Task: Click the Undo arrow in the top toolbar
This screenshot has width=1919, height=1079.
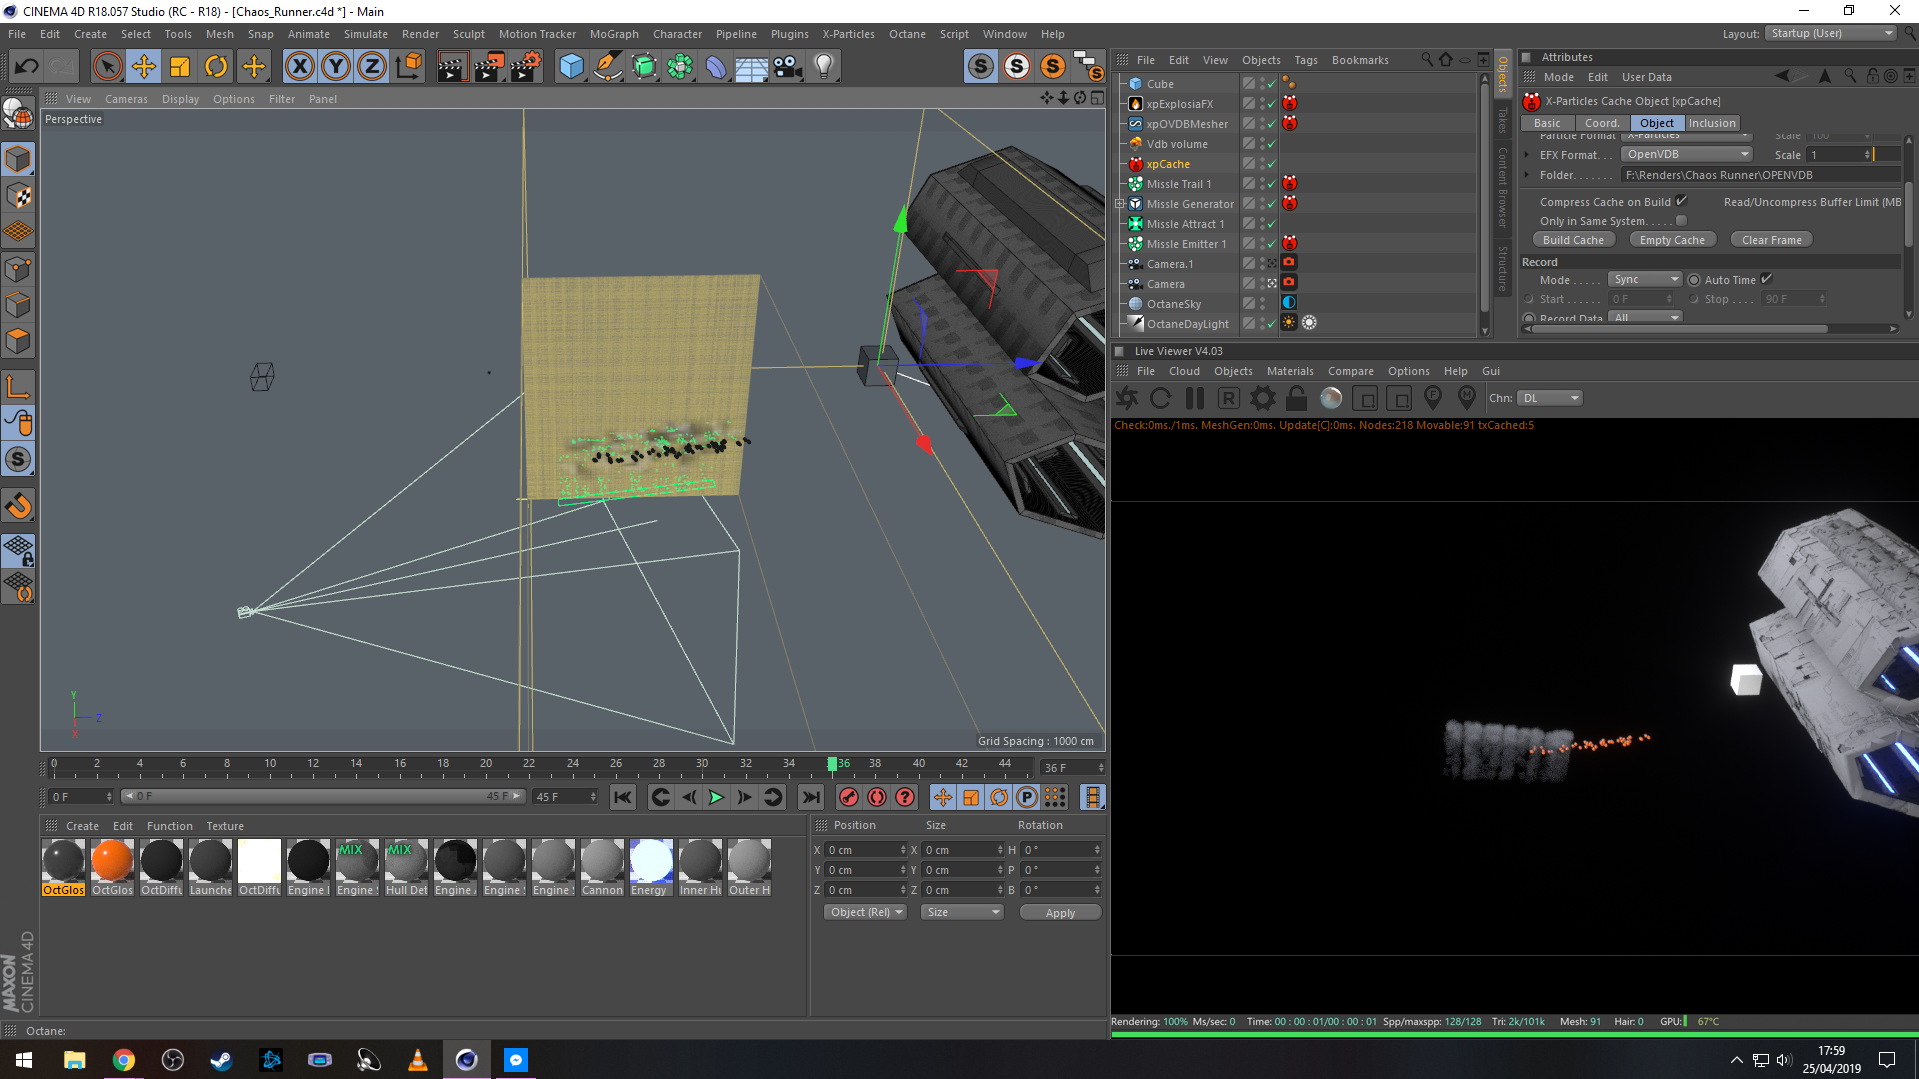Action: point(26,67)
